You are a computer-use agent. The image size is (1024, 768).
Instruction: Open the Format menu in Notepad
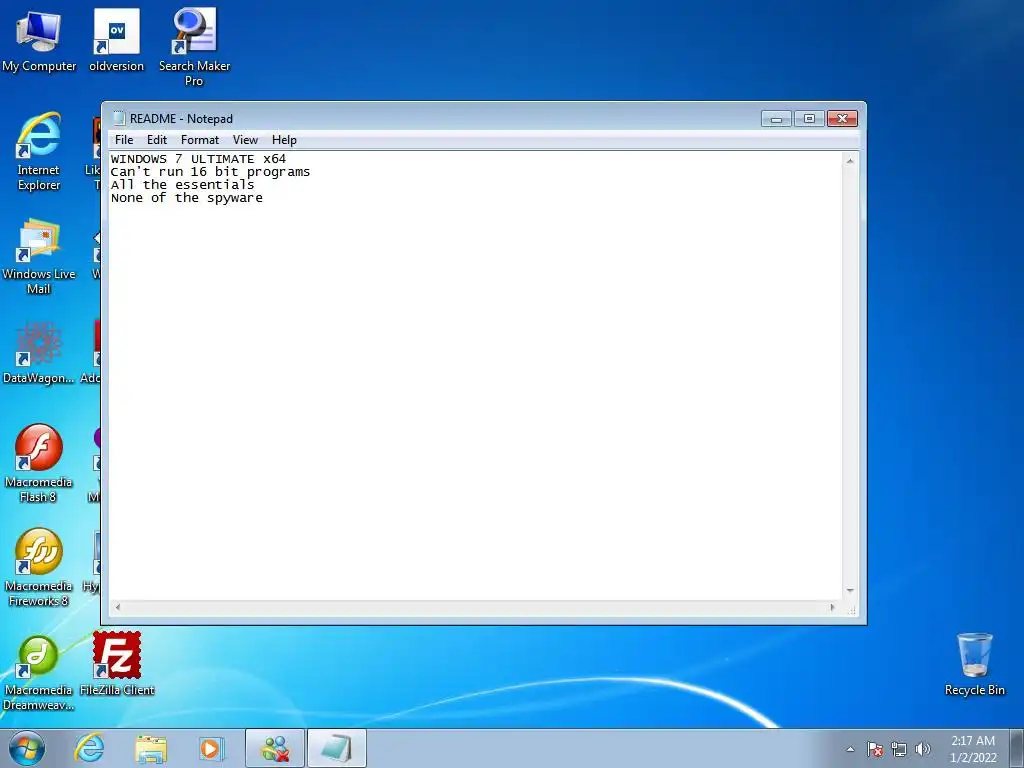pos(200,140)
